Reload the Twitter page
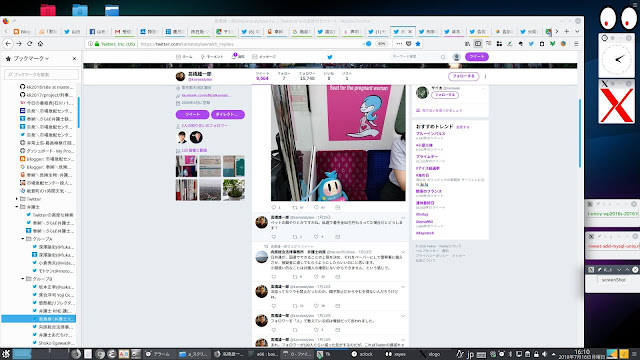640x360 pixels. point(29,44)
